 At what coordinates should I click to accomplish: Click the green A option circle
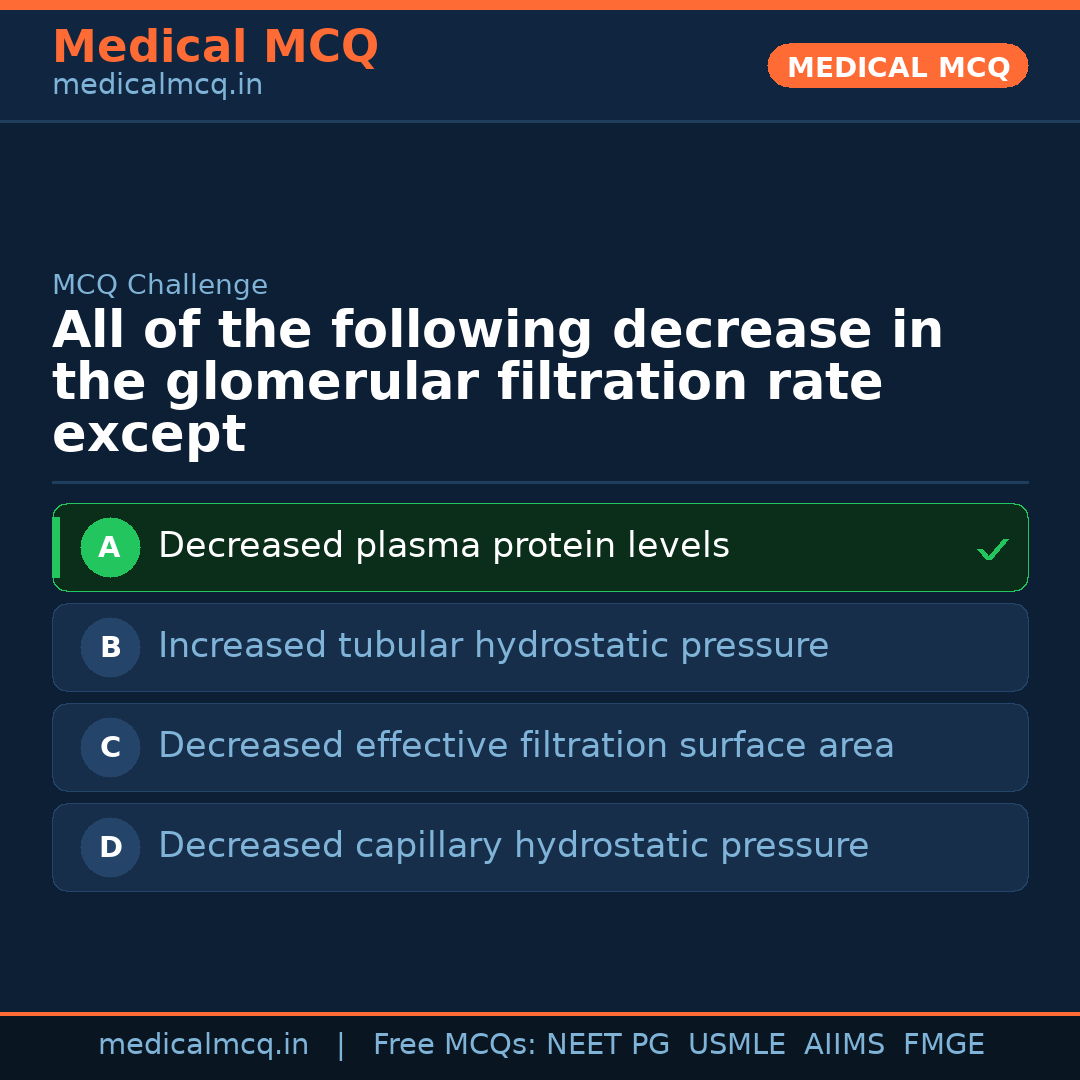pyautogui.click(x=110, y=547)
